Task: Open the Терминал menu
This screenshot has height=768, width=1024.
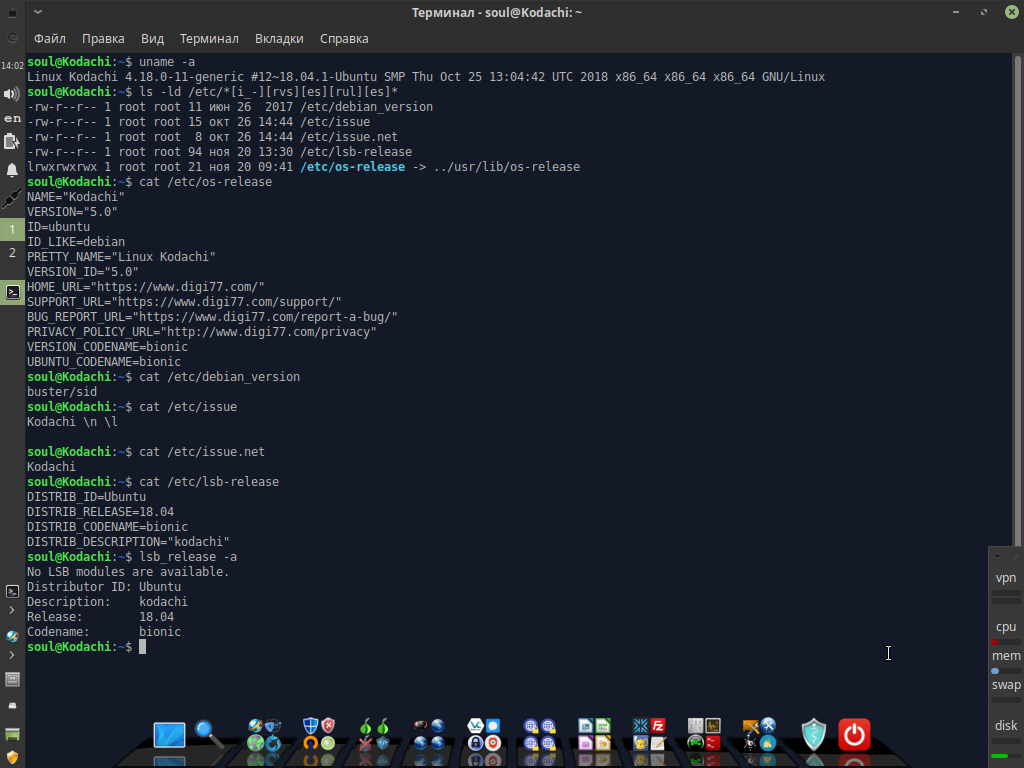Action: [x=209, y=39]
